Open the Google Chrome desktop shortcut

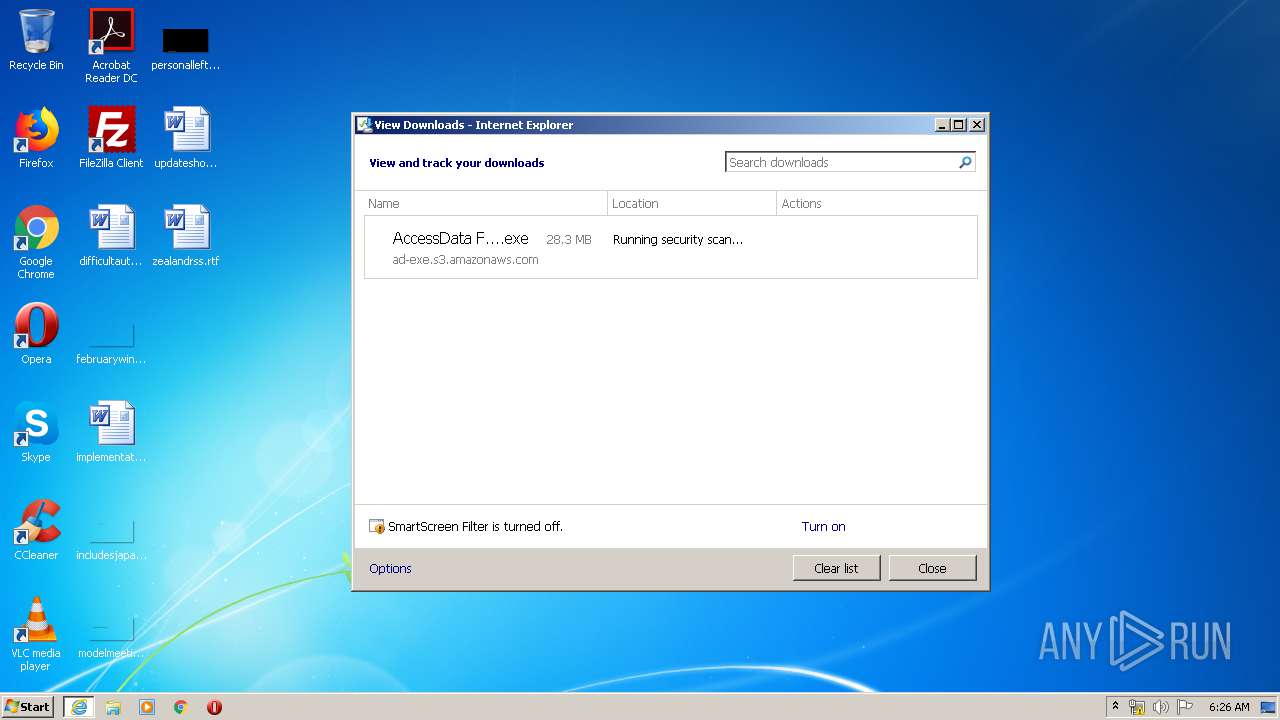coord(36,243)
